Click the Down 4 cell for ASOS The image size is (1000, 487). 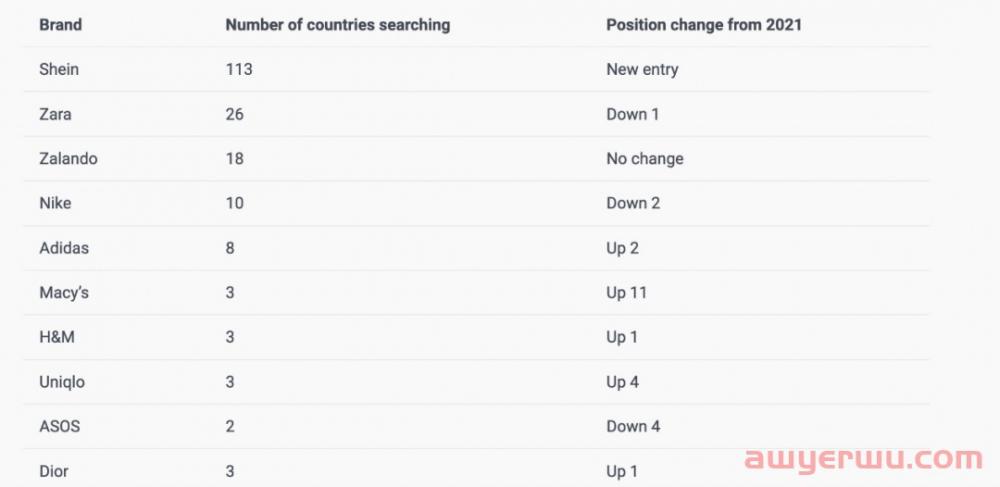633,426
